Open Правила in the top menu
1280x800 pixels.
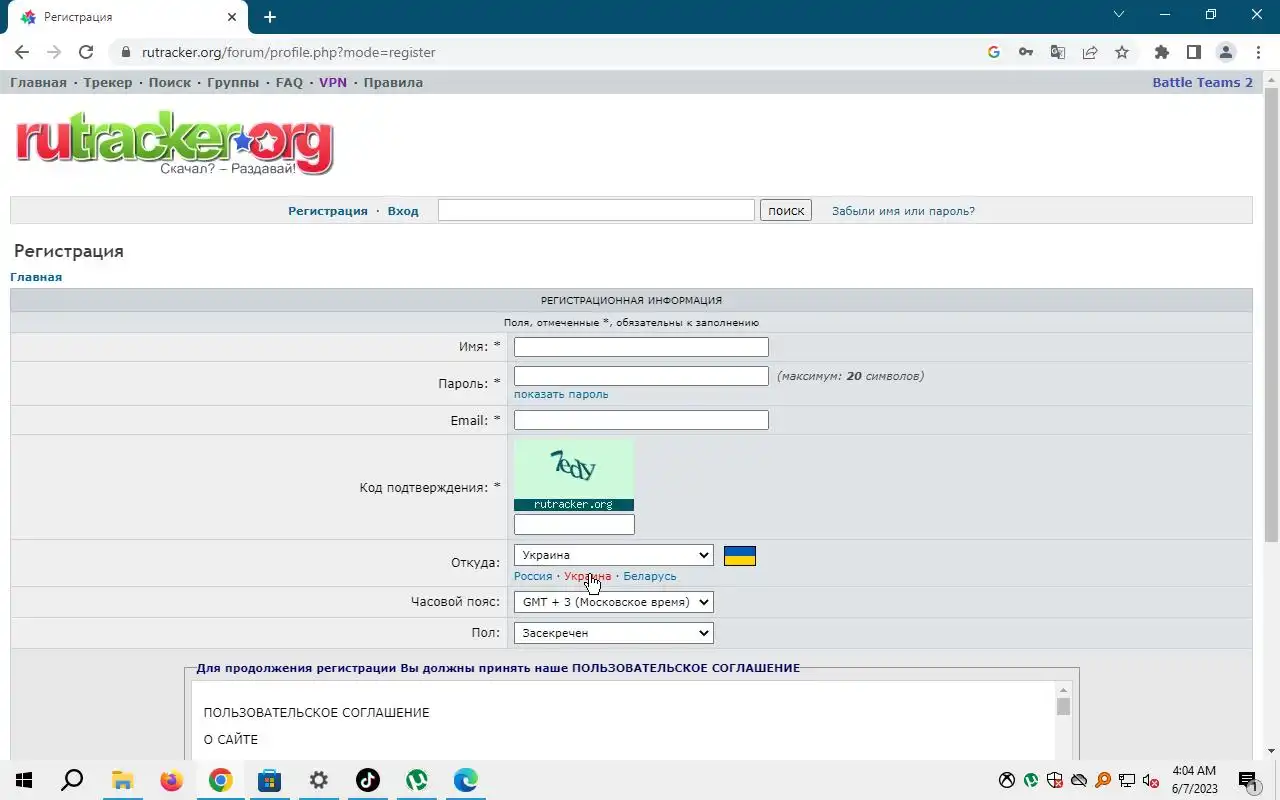click(393, 82)
